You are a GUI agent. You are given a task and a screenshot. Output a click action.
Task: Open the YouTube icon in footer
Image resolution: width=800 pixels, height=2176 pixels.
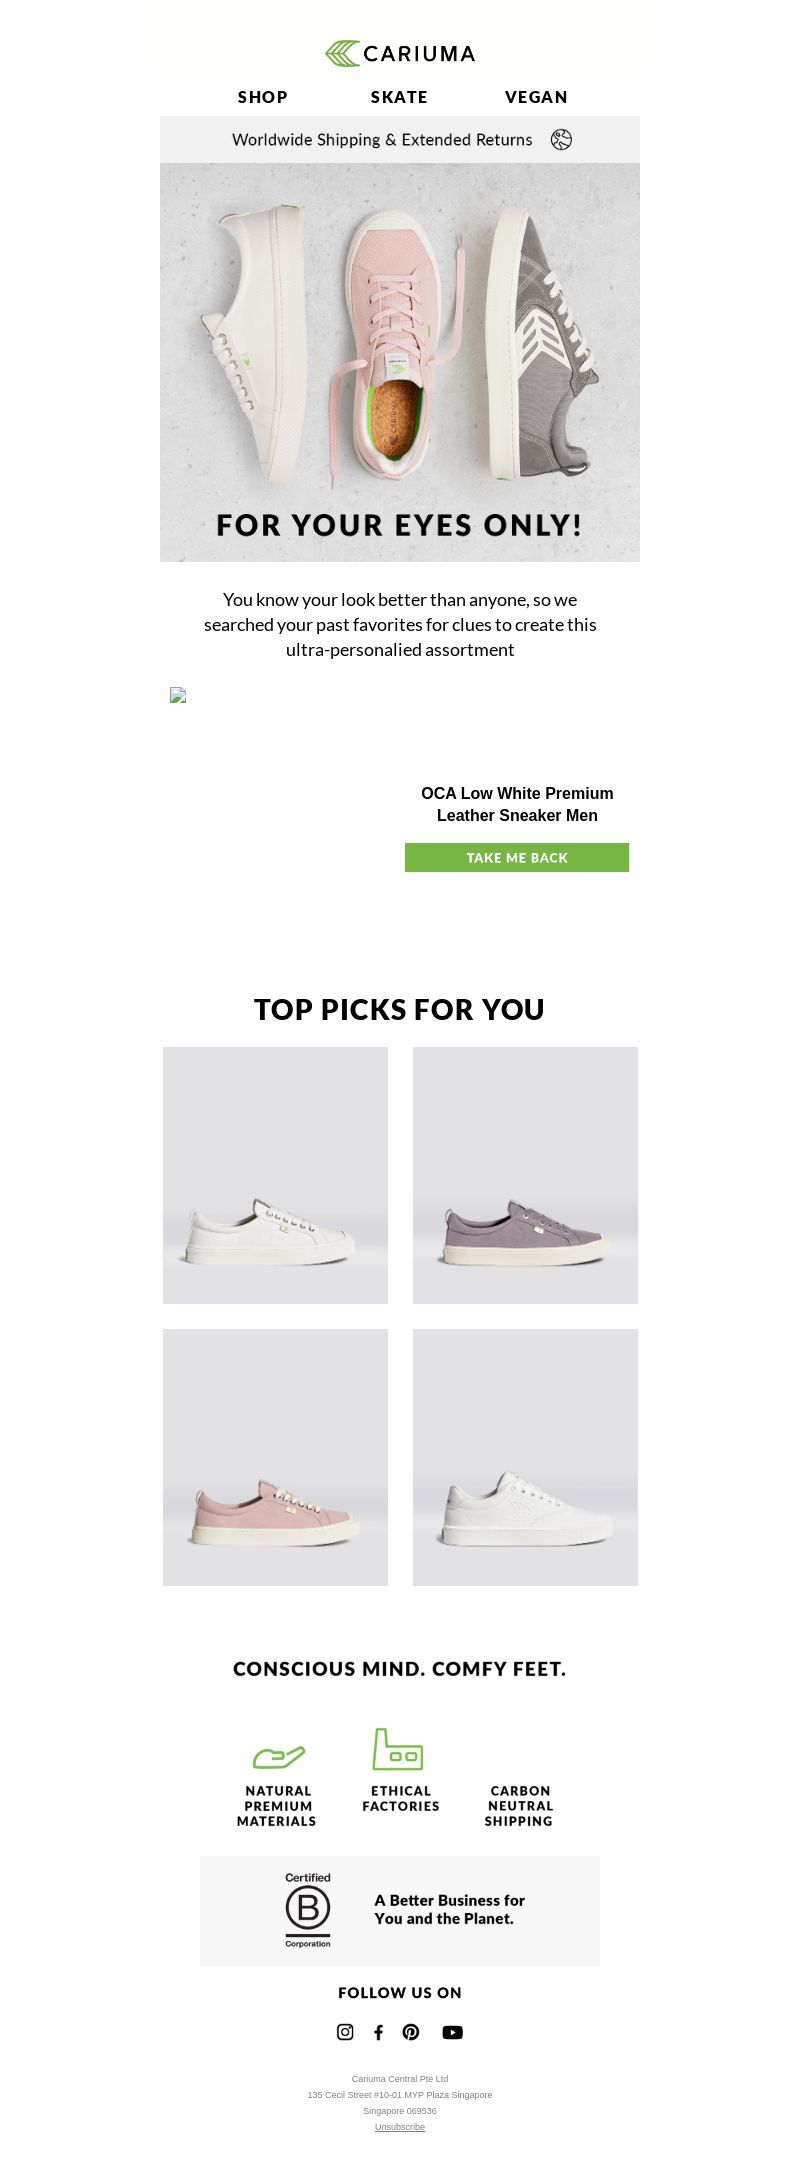(x=452, y=2031)
